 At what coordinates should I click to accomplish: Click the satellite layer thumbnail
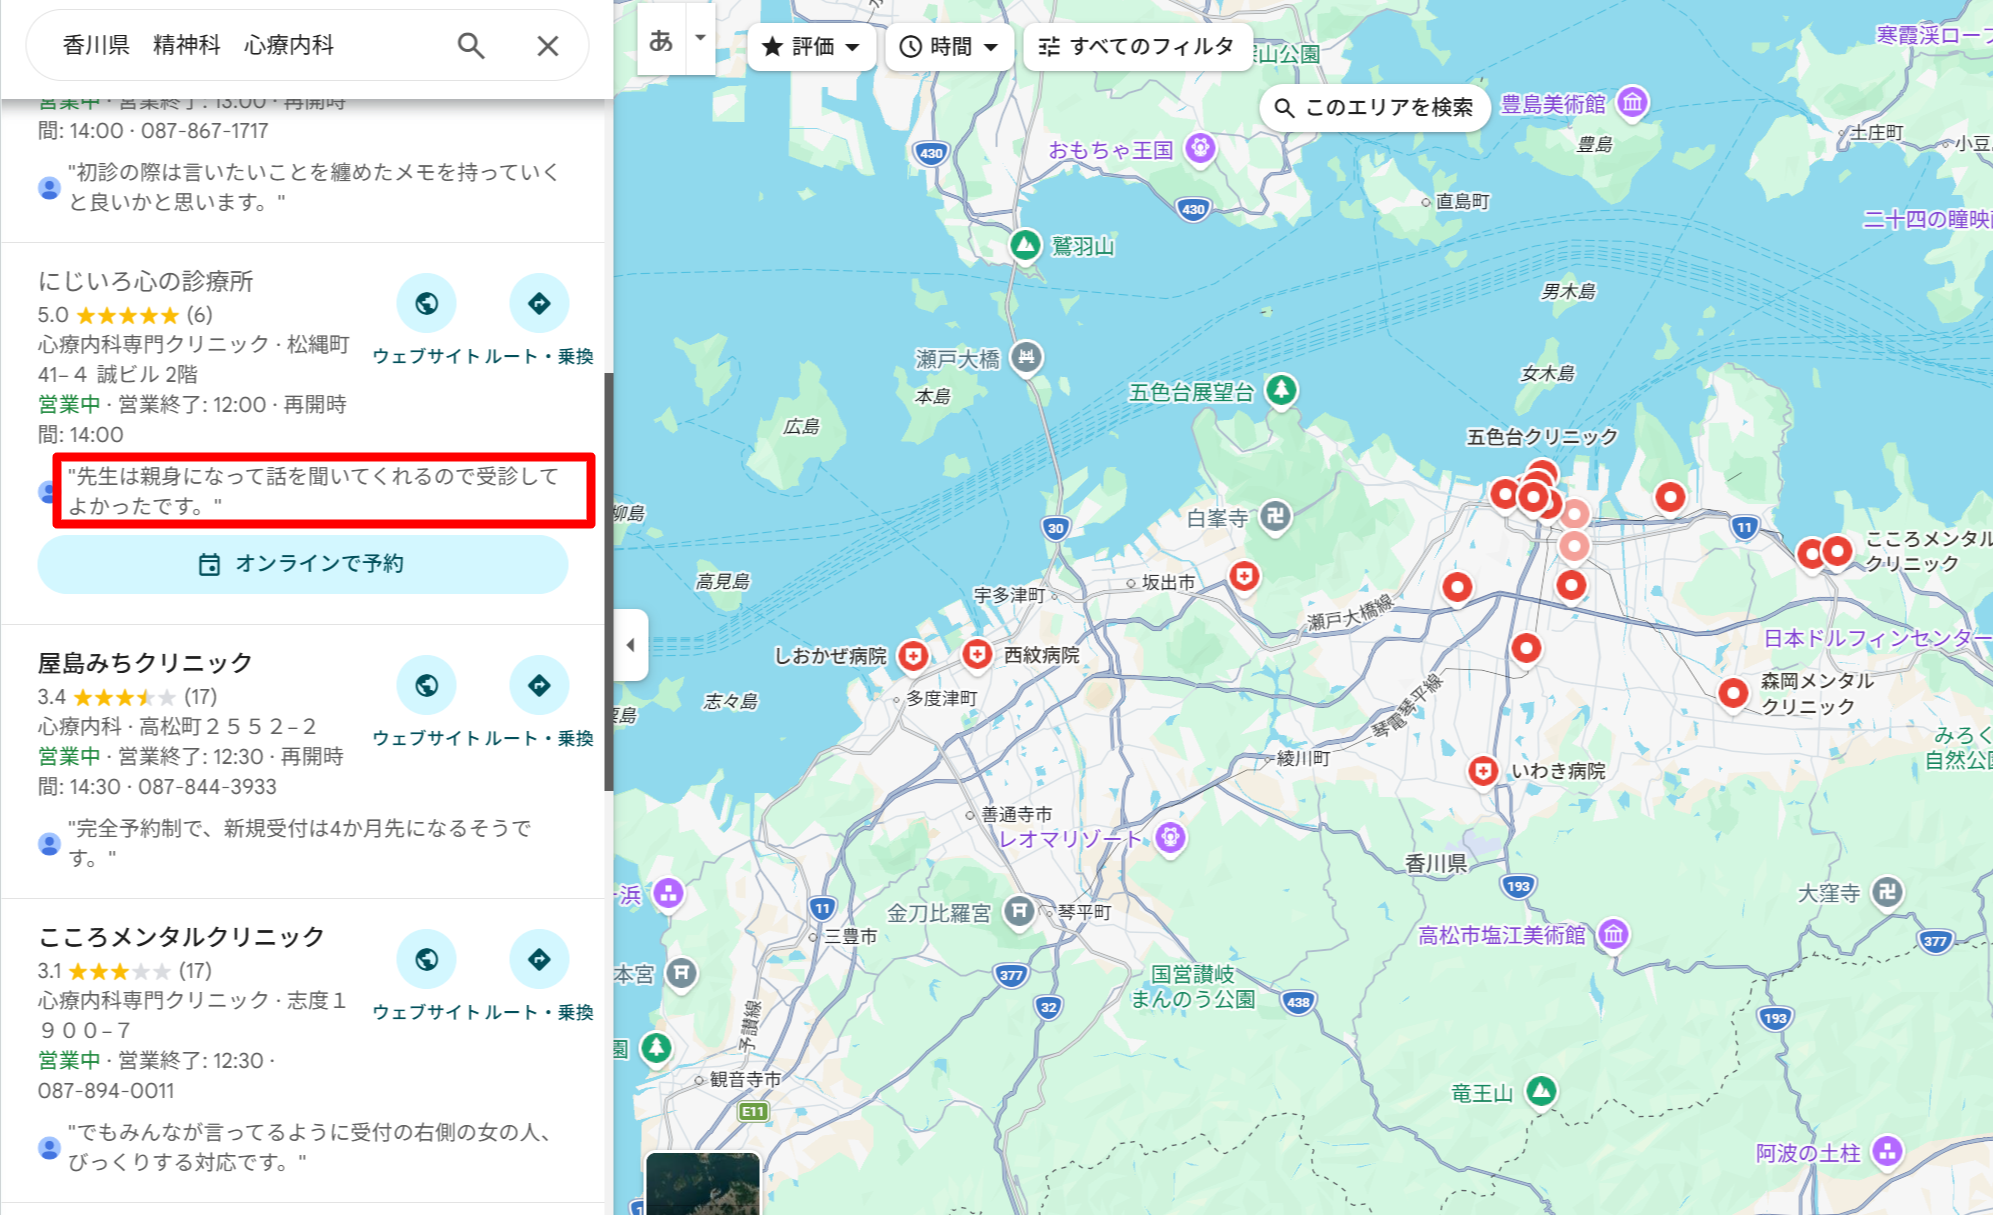703,1184
